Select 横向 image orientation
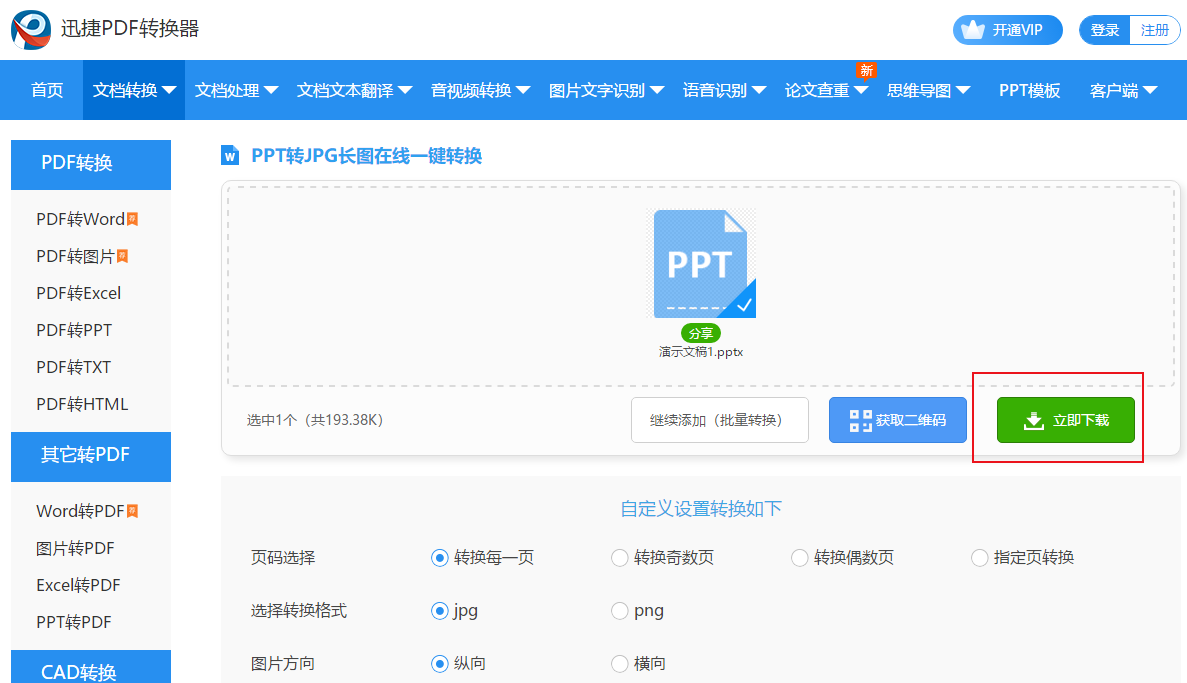This screenshot has height=683, width=1187. [620, 664]
